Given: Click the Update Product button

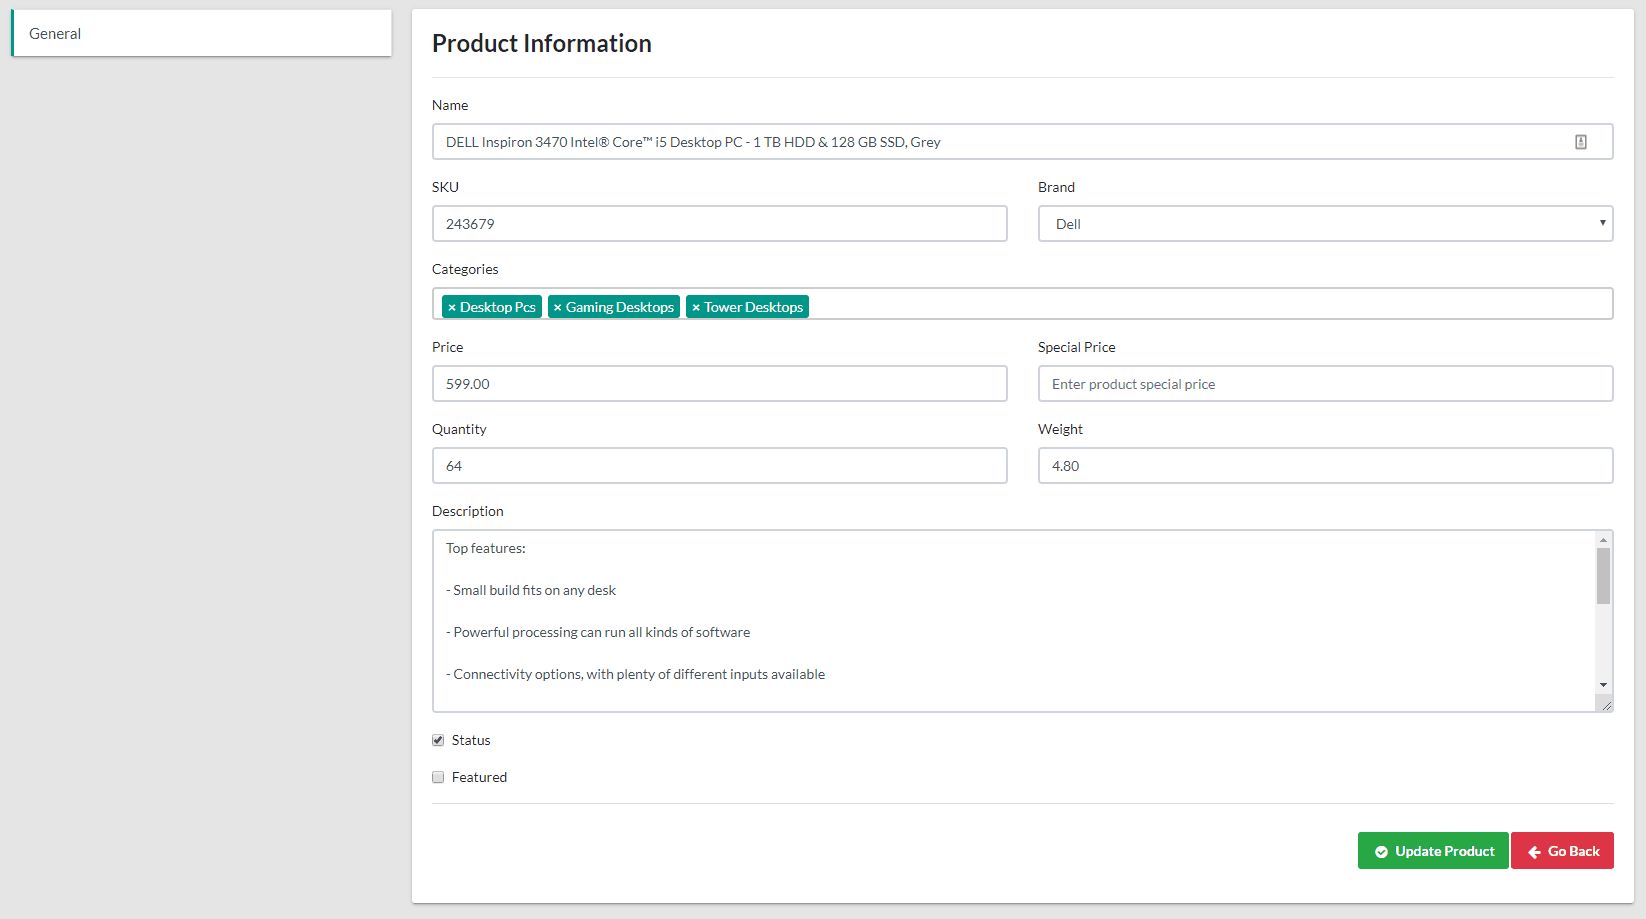Looking at the screenshot, I should click(1433, 851).
